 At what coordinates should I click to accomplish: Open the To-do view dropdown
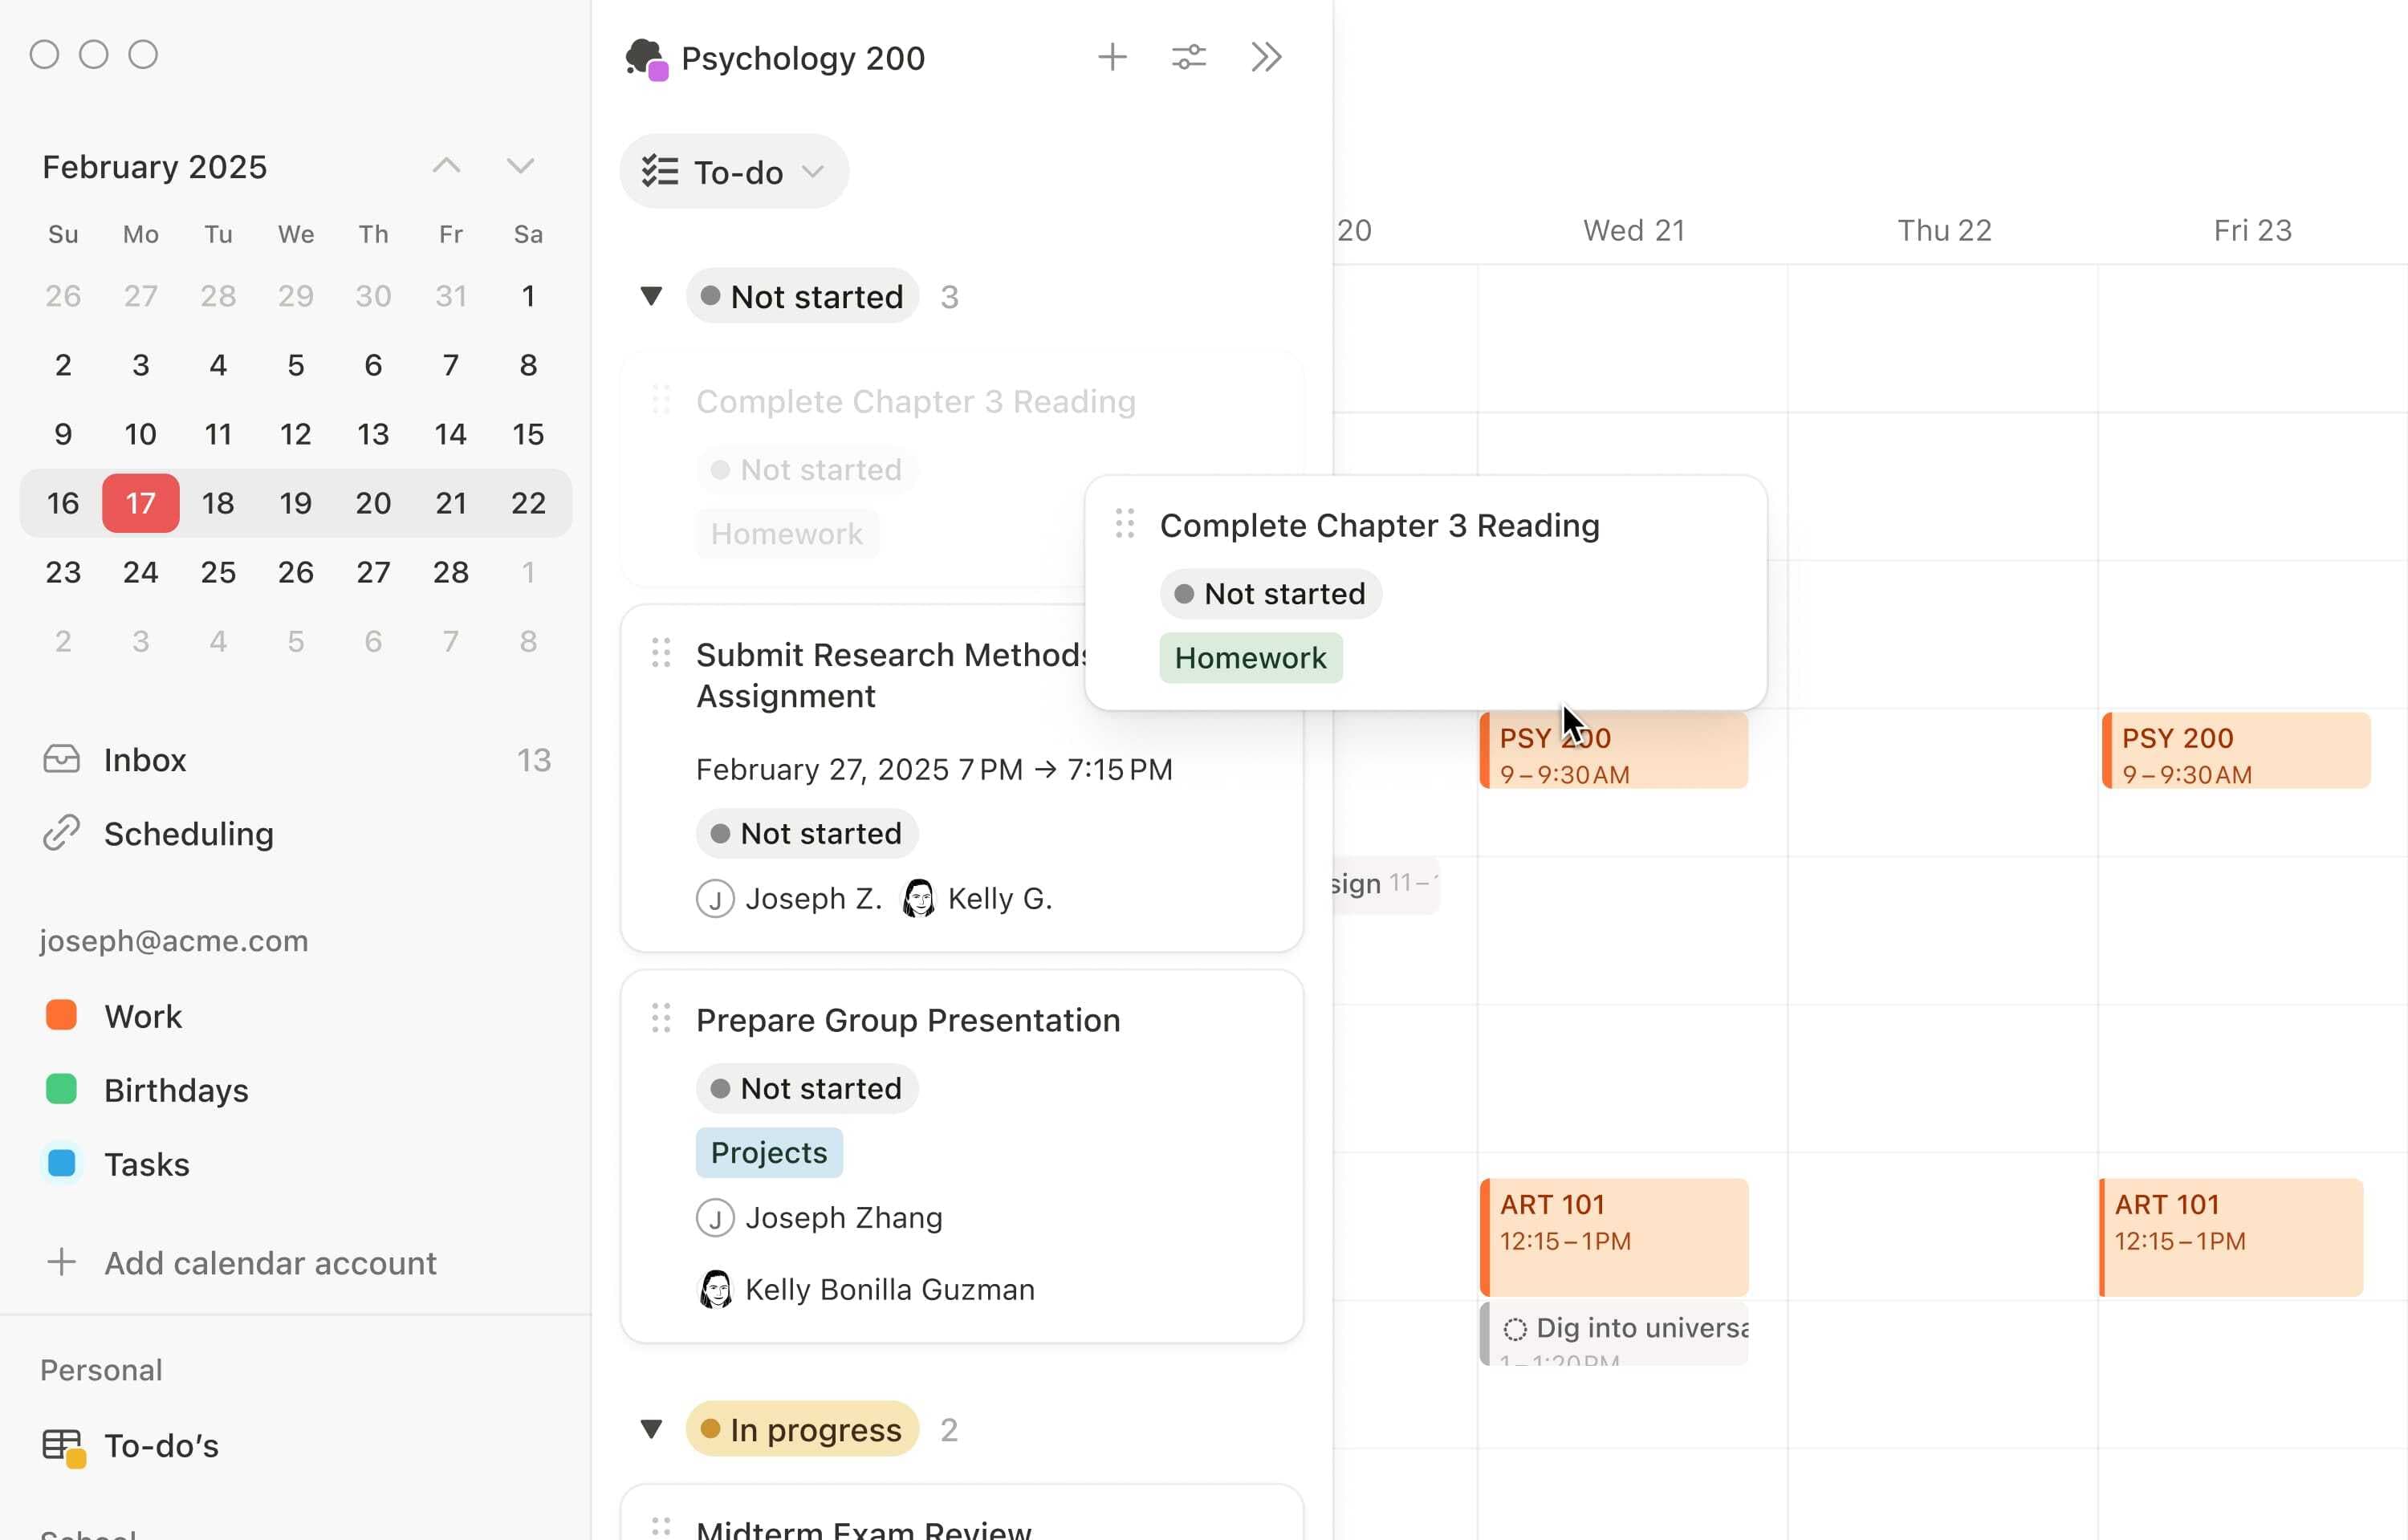[x=735, y=172]
